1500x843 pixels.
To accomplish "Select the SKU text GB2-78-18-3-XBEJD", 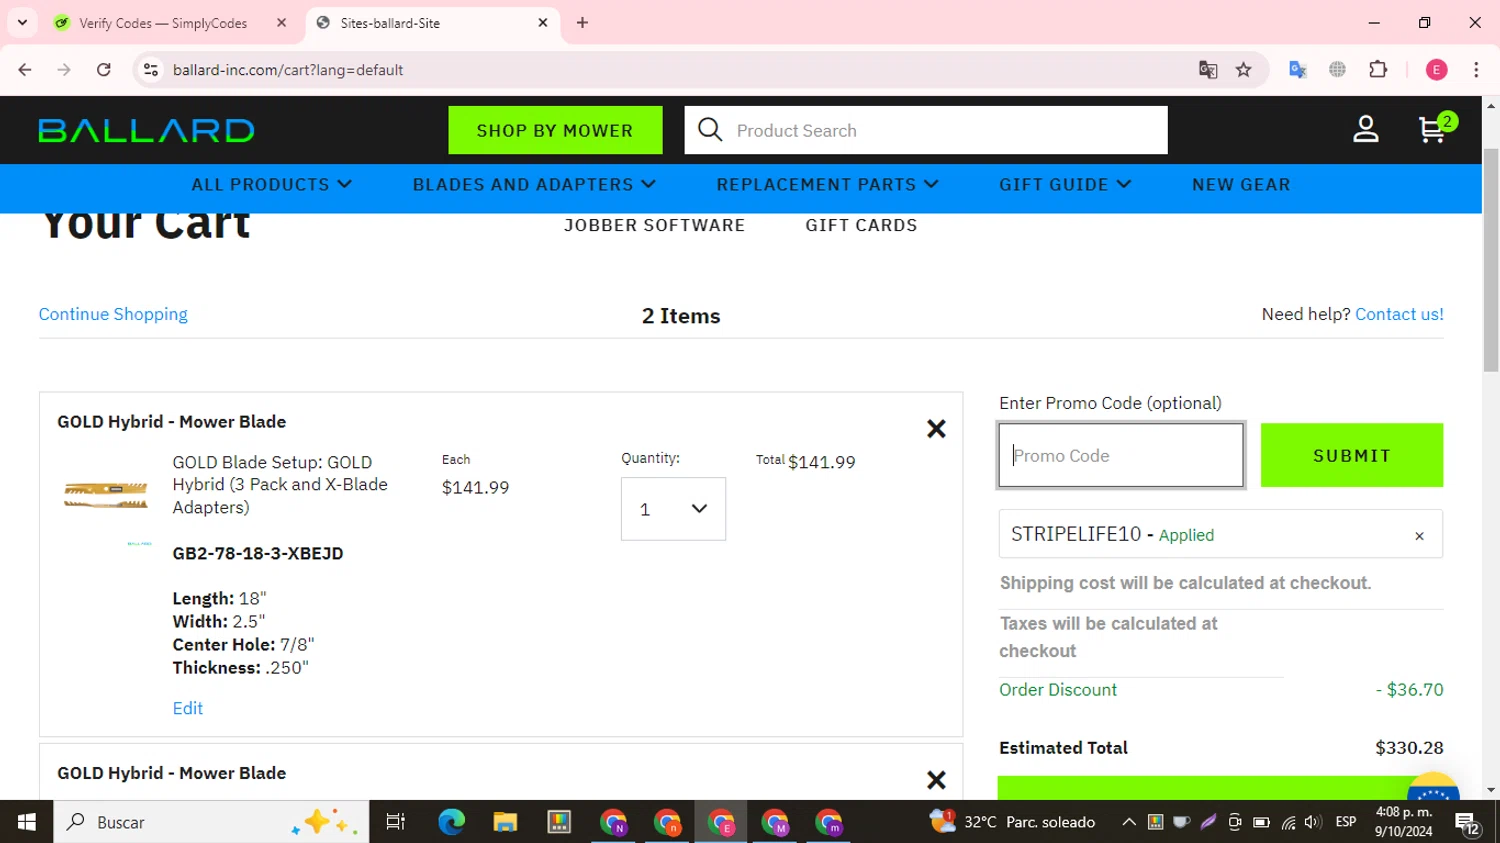I will coord(258,553).
